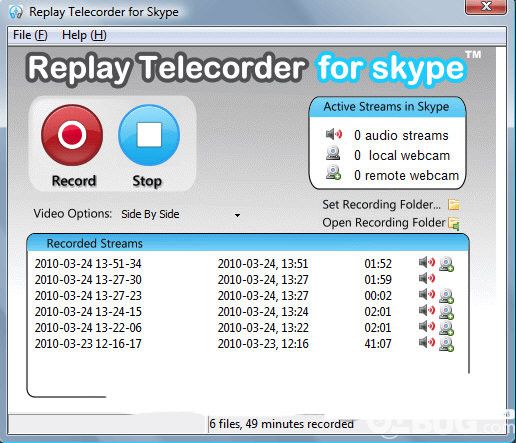Click speaker icon for 13-24-15 recording
Image resolution: width=516 pixels, height=443 pixels.
(427, 310)
